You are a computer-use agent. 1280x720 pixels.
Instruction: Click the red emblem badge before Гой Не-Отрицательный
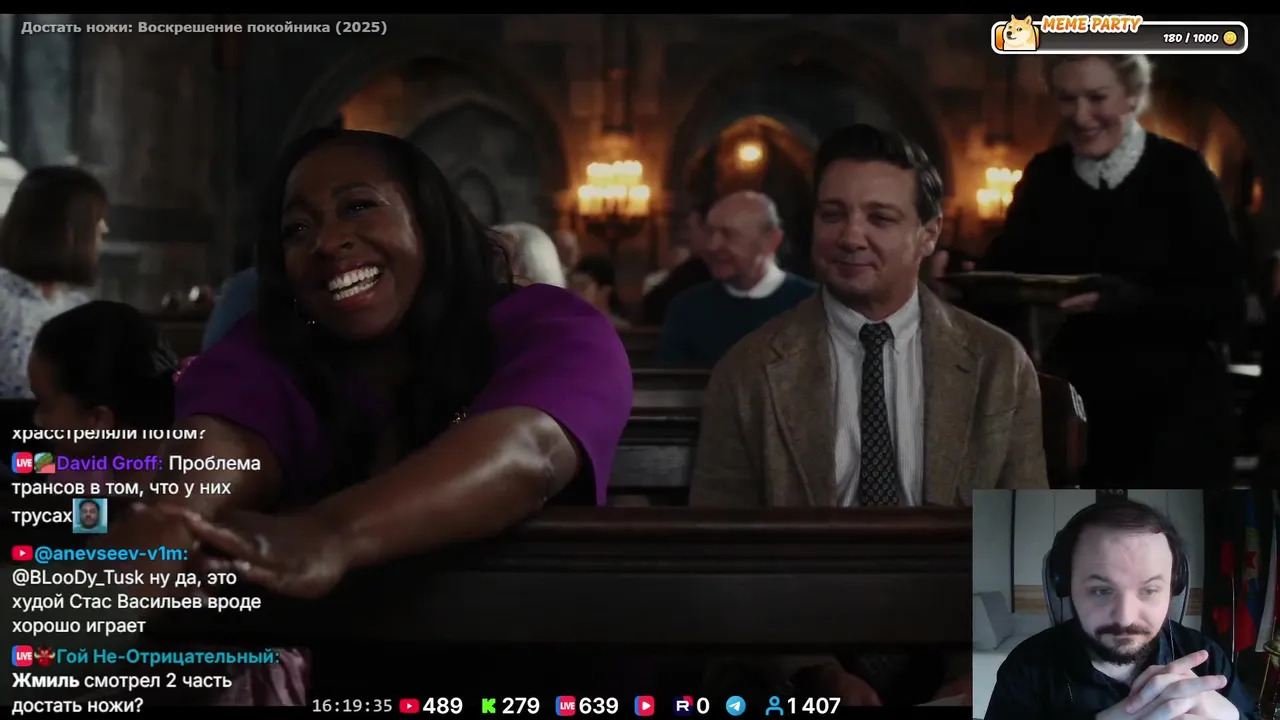(44, 656)
